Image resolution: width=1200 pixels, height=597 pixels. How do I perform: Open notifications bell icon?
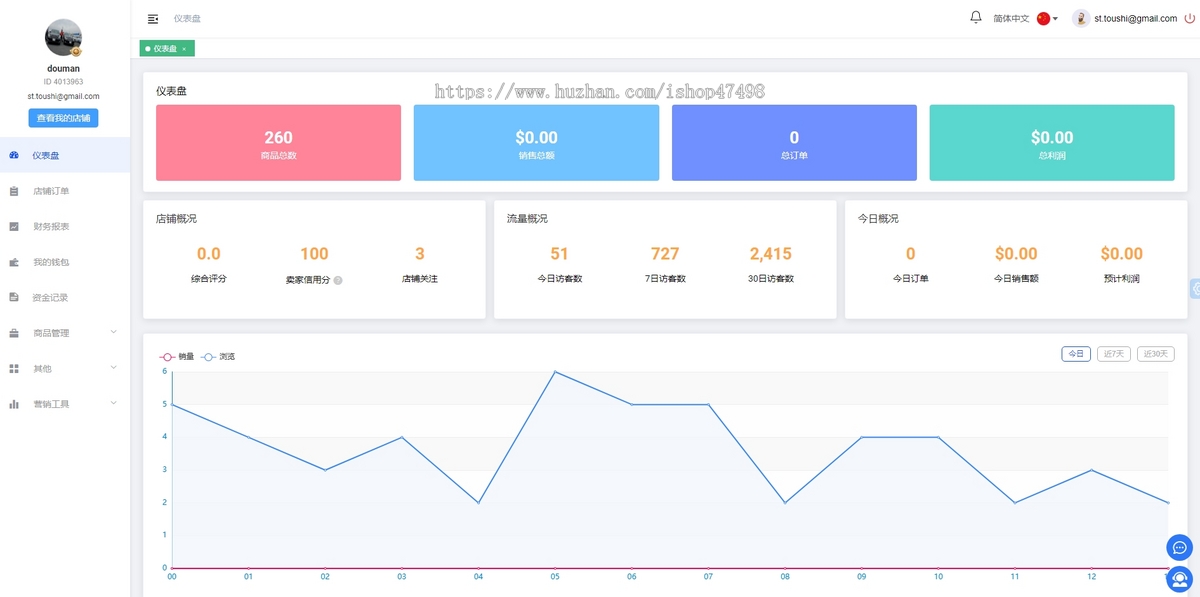(976, 18)
